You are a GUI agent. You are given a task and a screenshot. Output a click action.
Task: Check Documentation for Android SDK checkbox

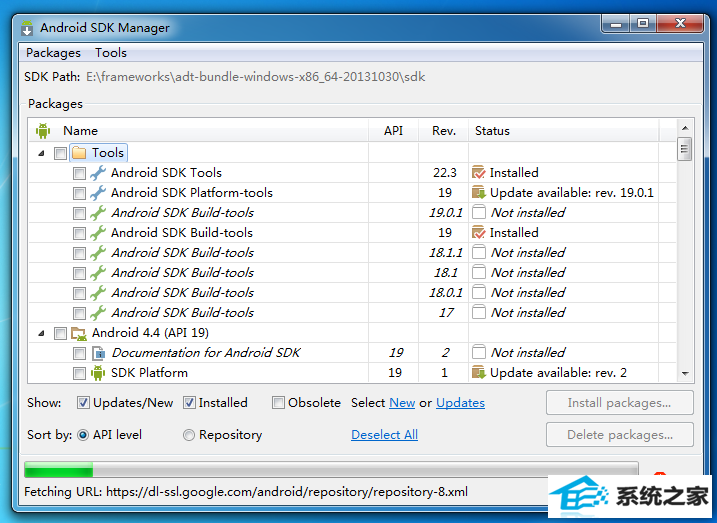(79, 353)
